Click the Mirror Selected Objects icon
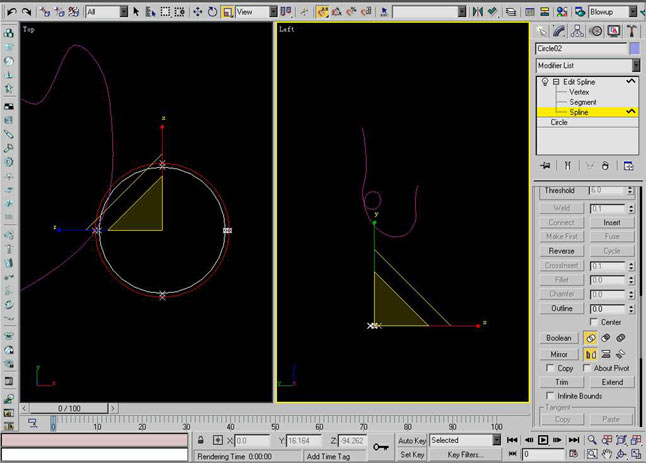This screenshot has height=463, width=646. click(x=477, y=12)
